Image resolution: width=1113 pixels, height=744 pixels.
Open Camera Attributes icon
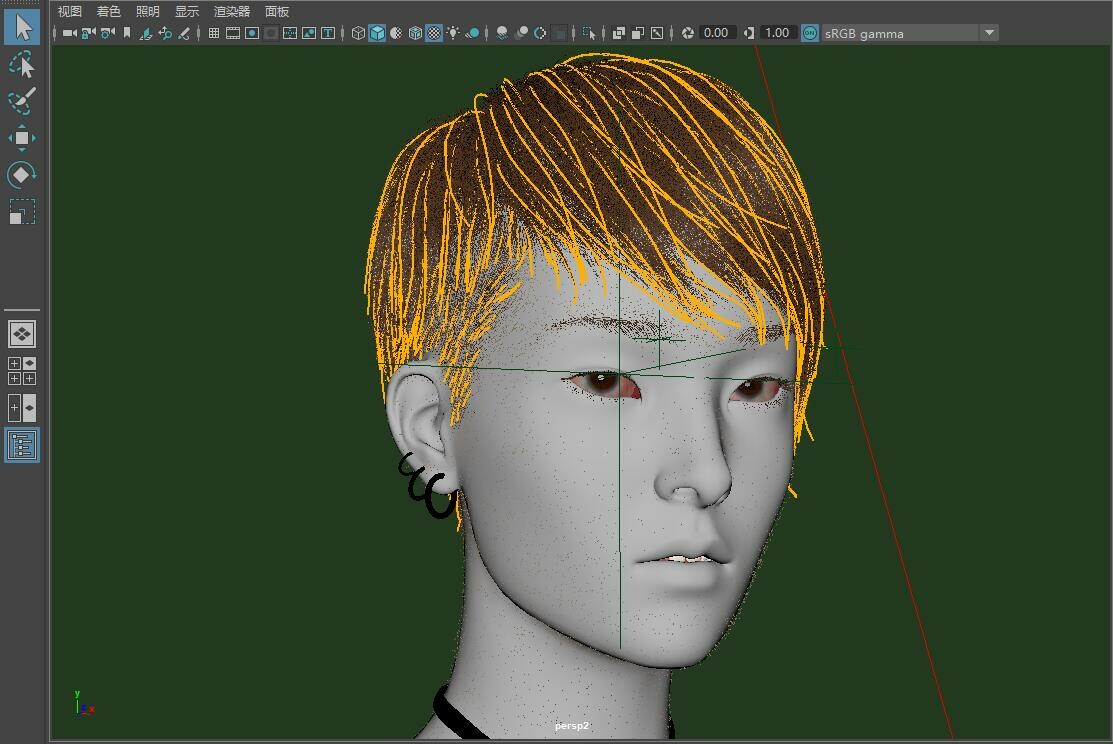[108, 33]
